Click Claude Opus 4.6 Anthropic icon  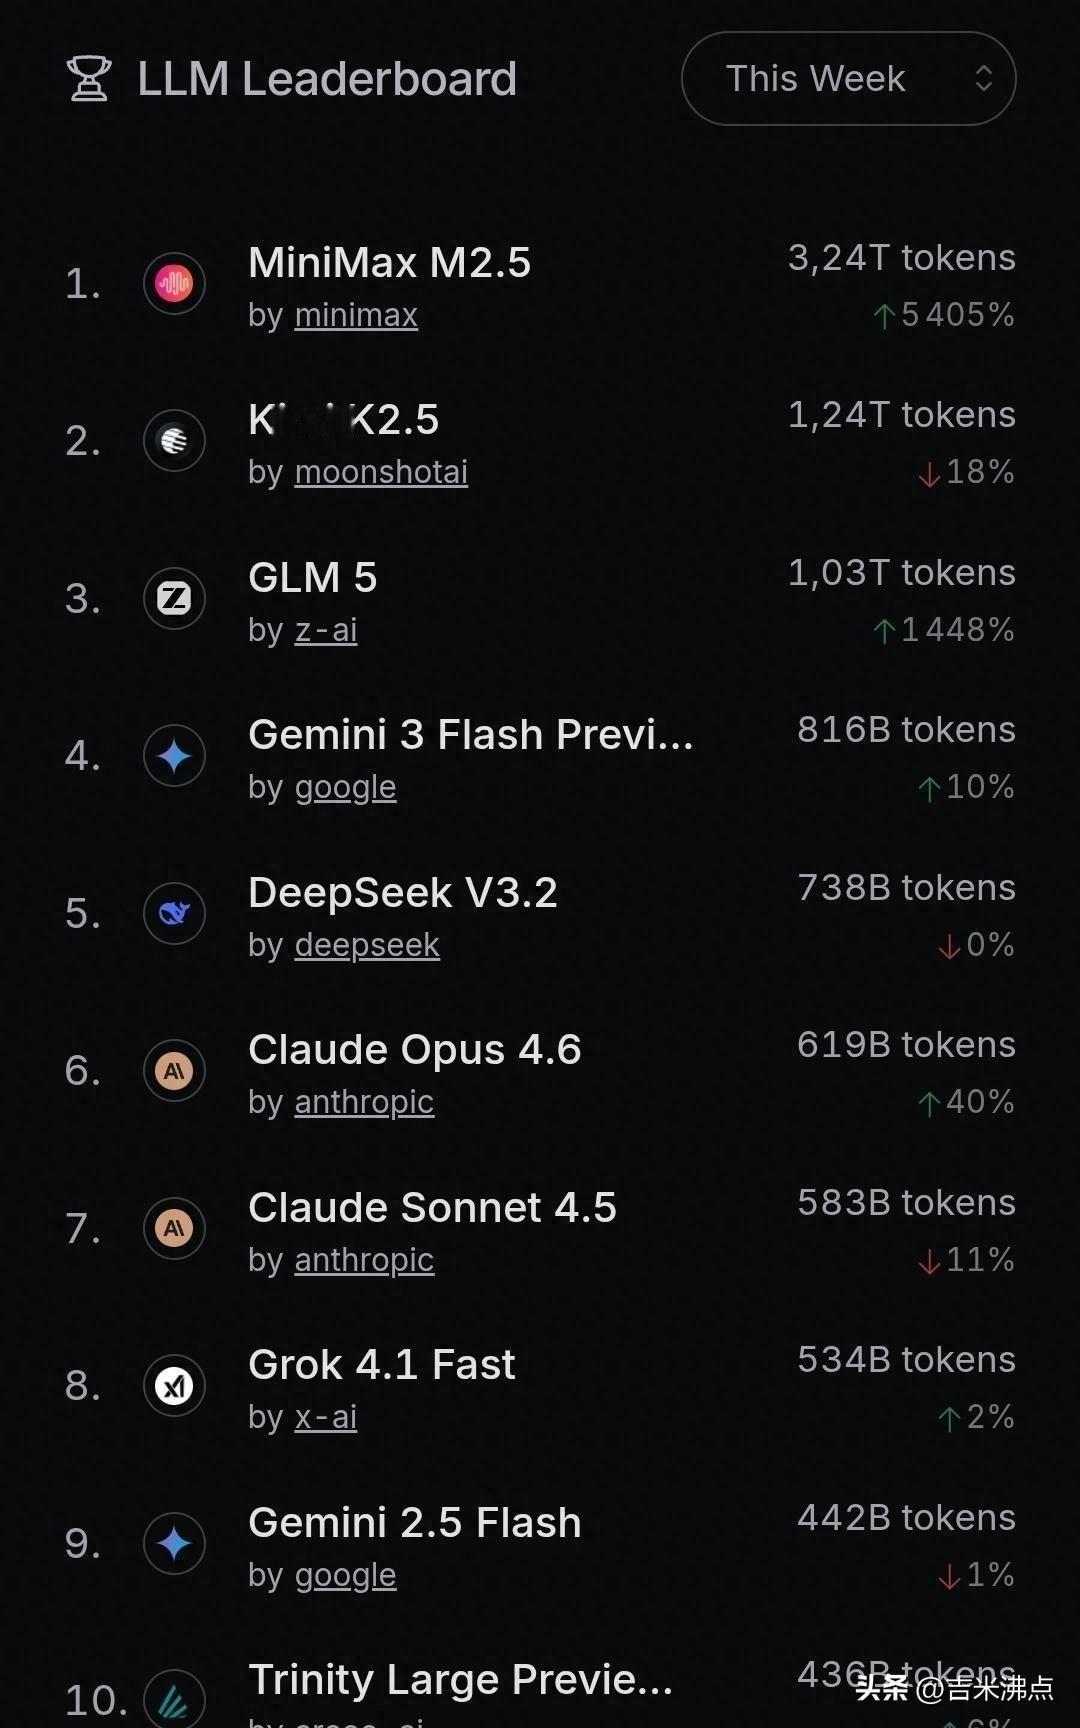[174, 1071]
